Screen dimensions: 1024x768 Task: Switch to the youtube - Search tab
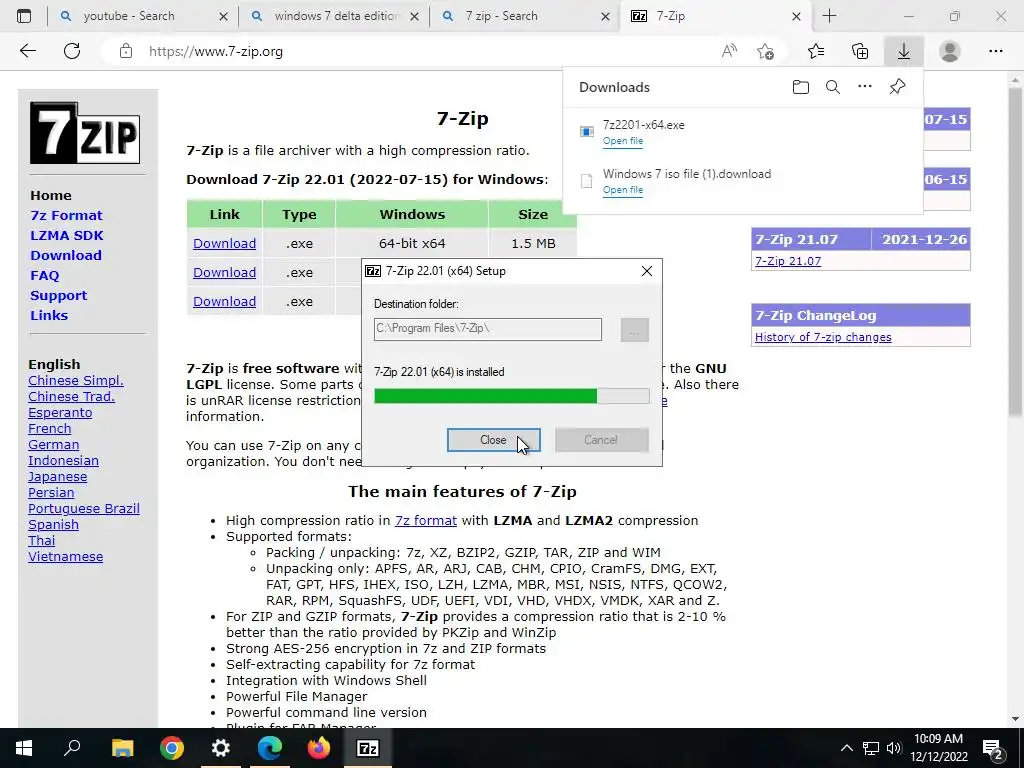129,16
